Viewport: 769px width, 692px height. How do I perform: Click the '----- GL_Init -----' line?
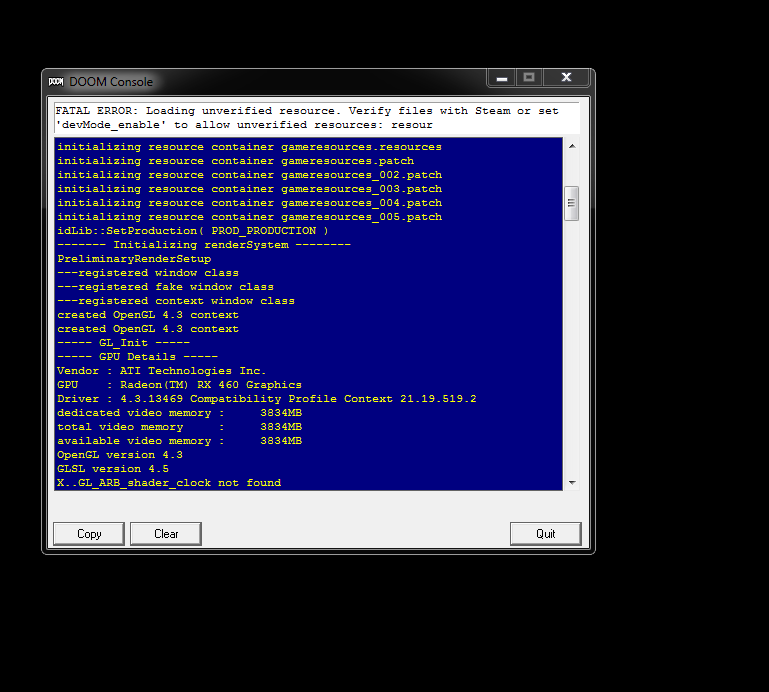[123, 343]
